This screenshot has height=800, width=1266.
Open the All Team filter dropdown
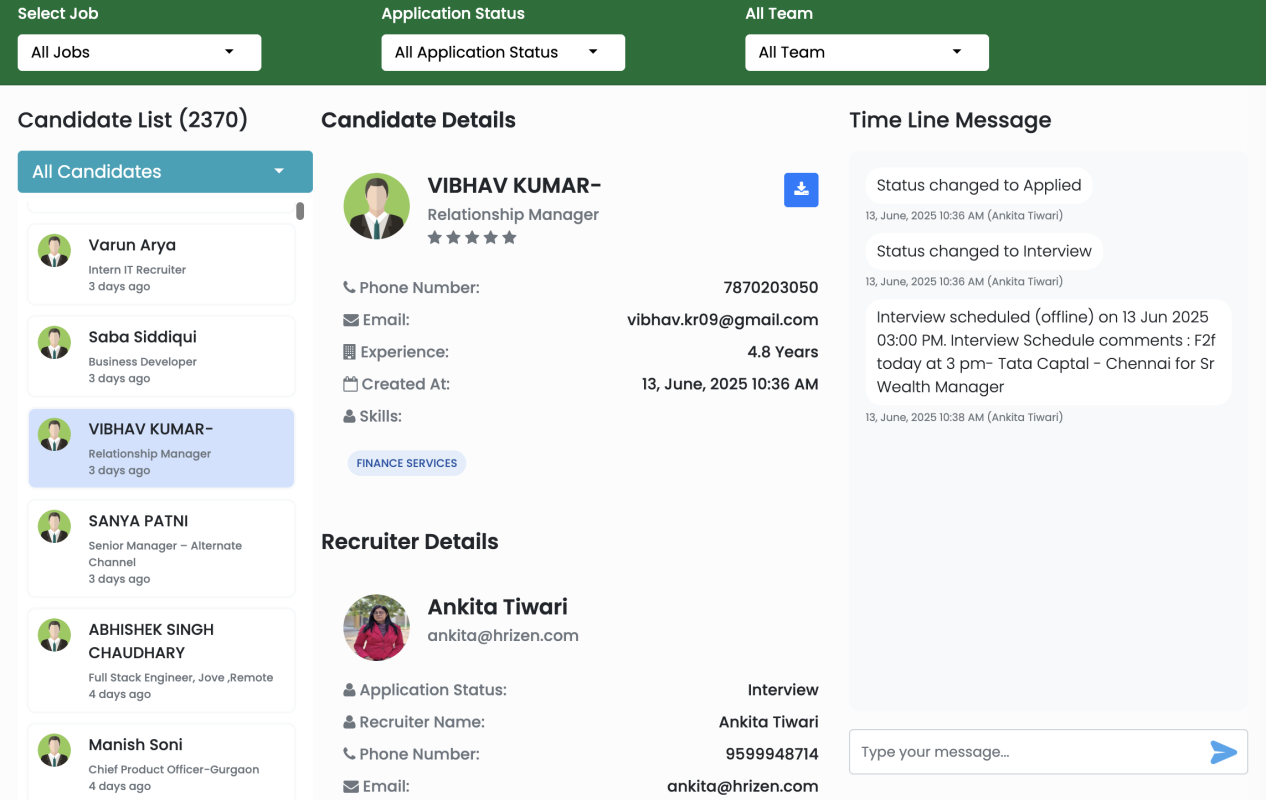pyautogui.click(x=866, y=53)
